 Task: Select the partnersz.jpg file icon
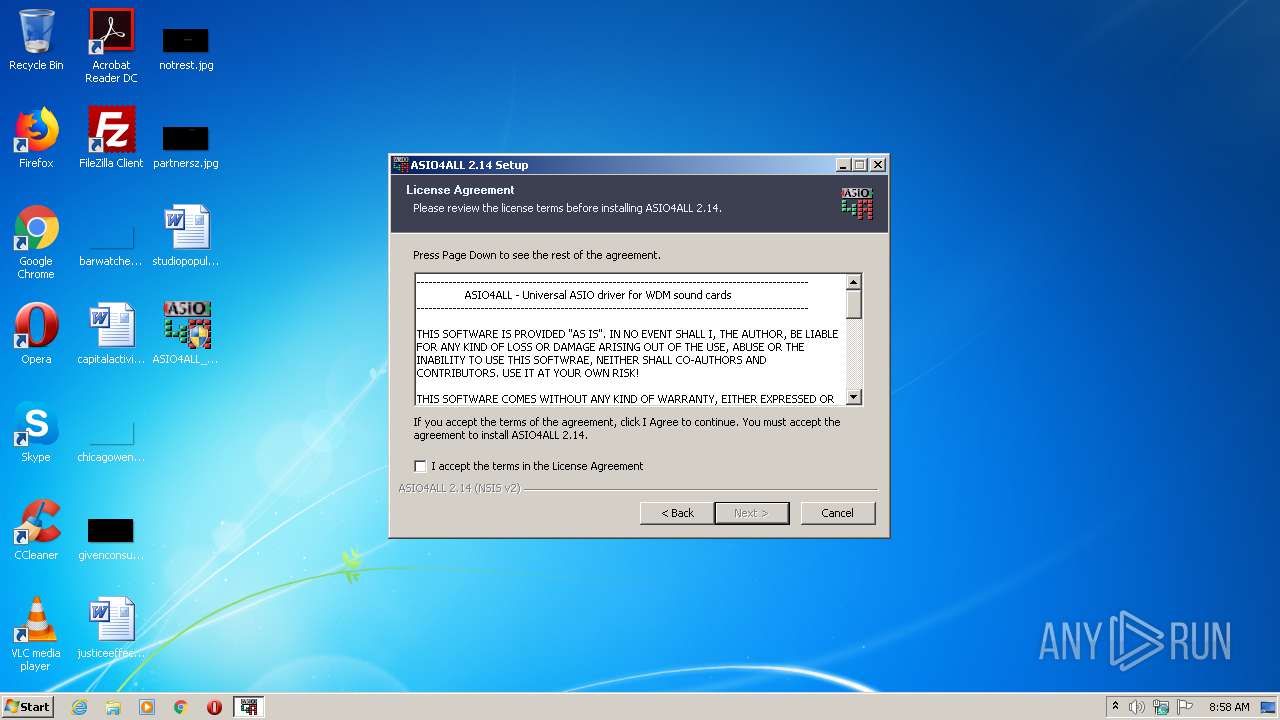coord(186,145)
